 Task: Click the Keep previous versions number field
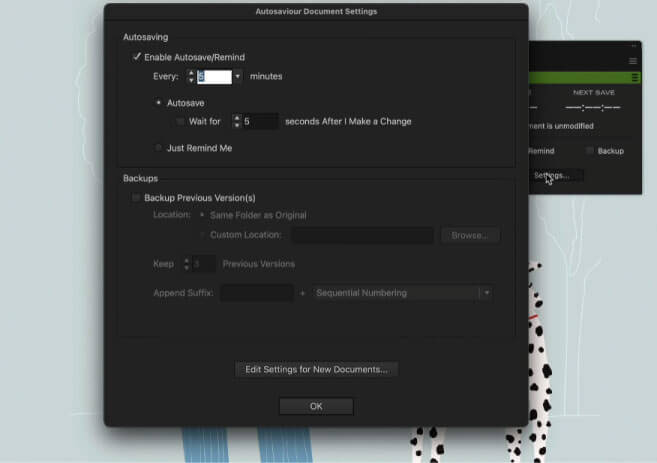click(204, 264)
